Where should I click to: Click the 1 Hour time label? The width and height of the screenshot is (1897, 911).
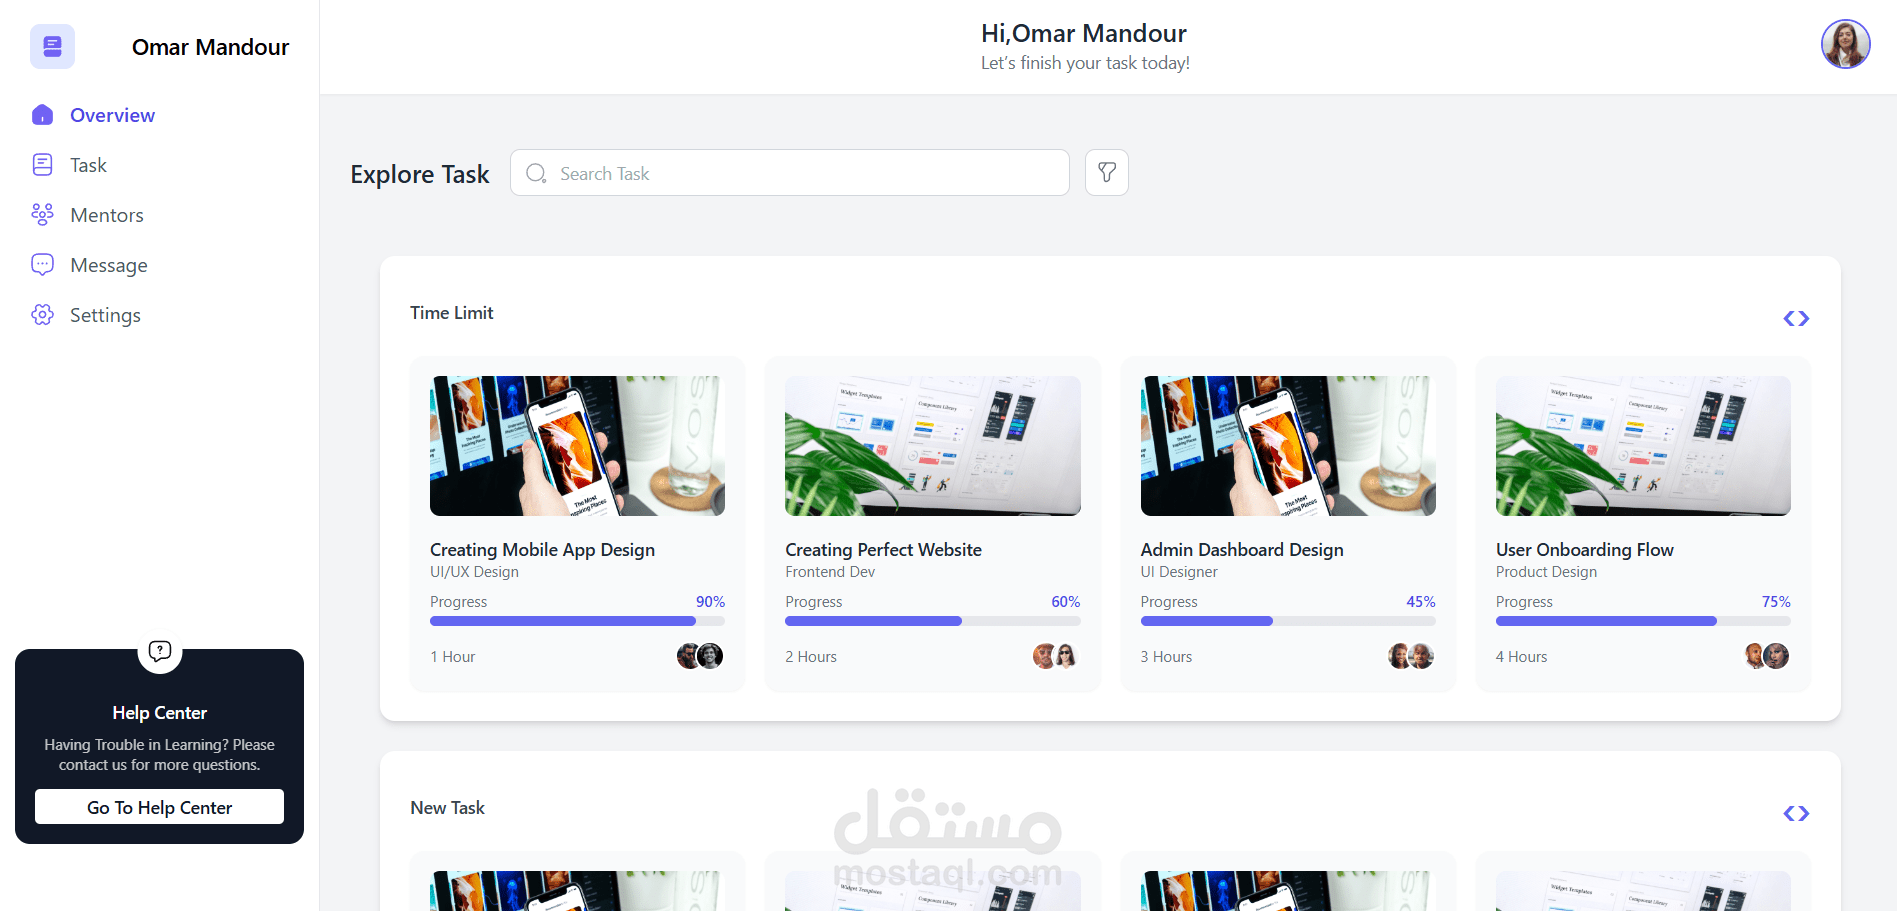click(453, 657)
